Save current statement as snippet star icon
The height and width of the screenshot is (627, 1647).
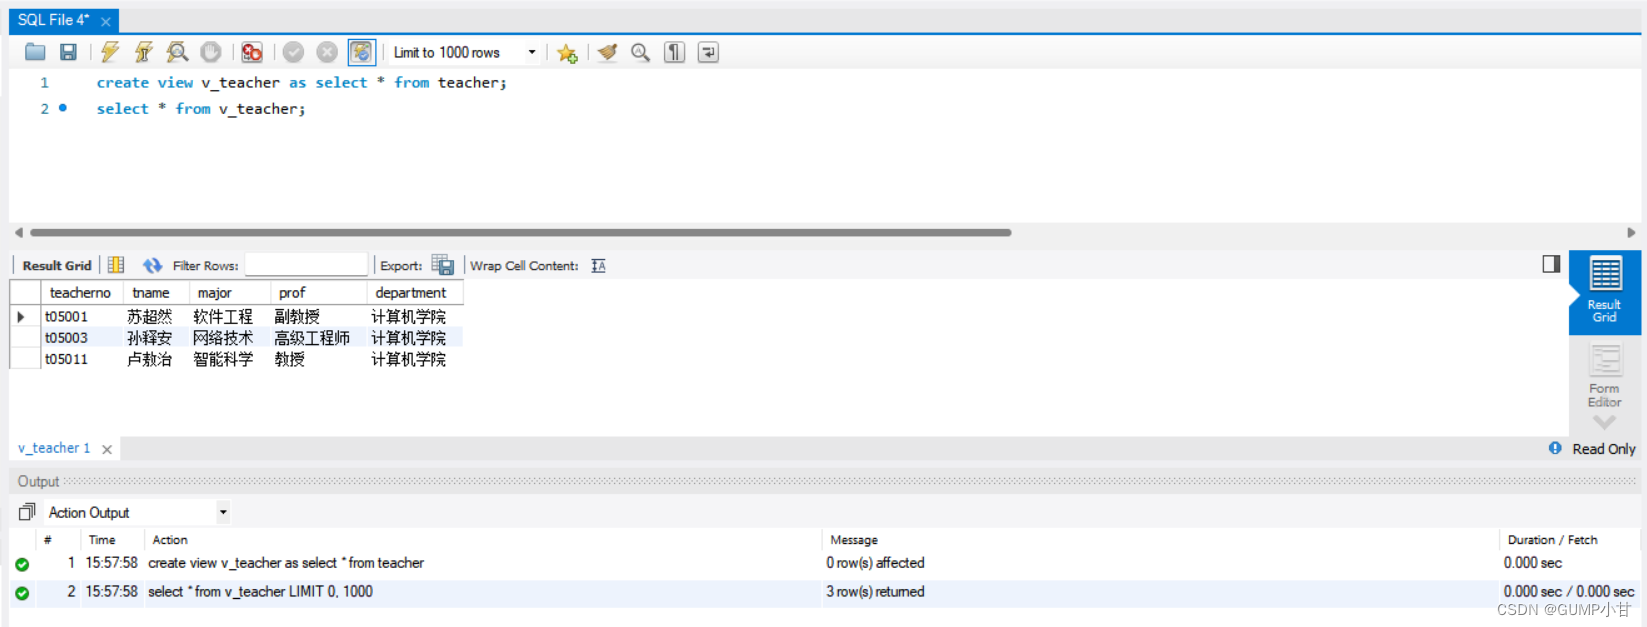[567, 53]
